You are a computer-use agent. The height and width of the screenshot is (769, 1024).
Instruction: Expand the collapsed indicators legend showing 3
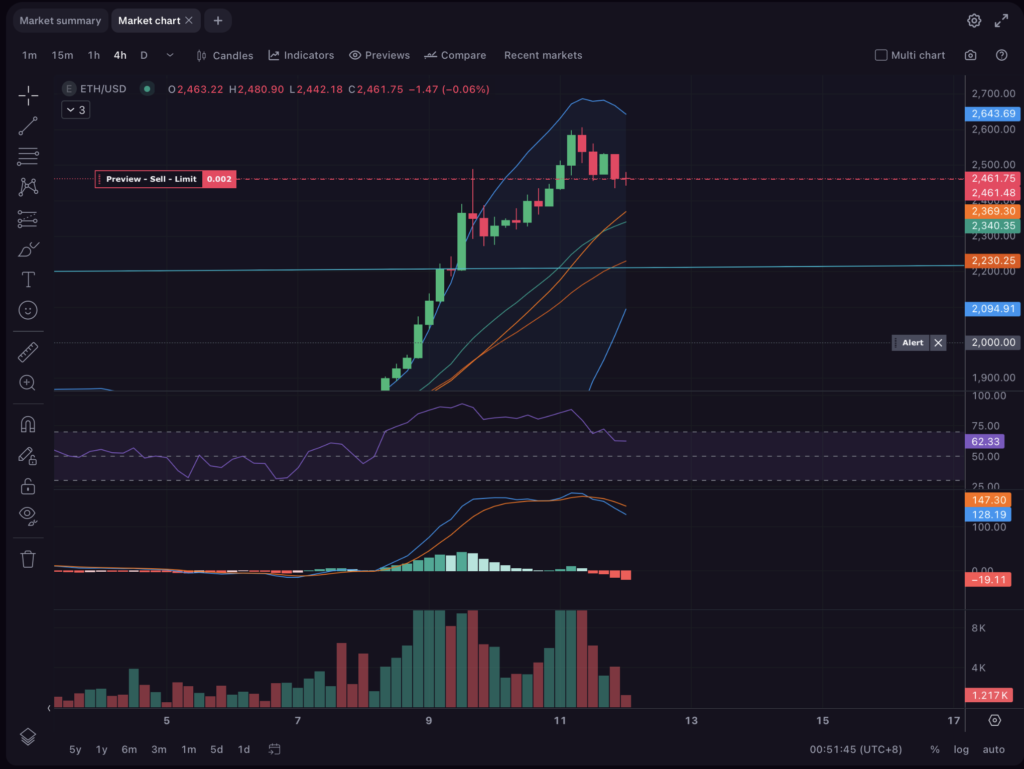pos(76,110)
